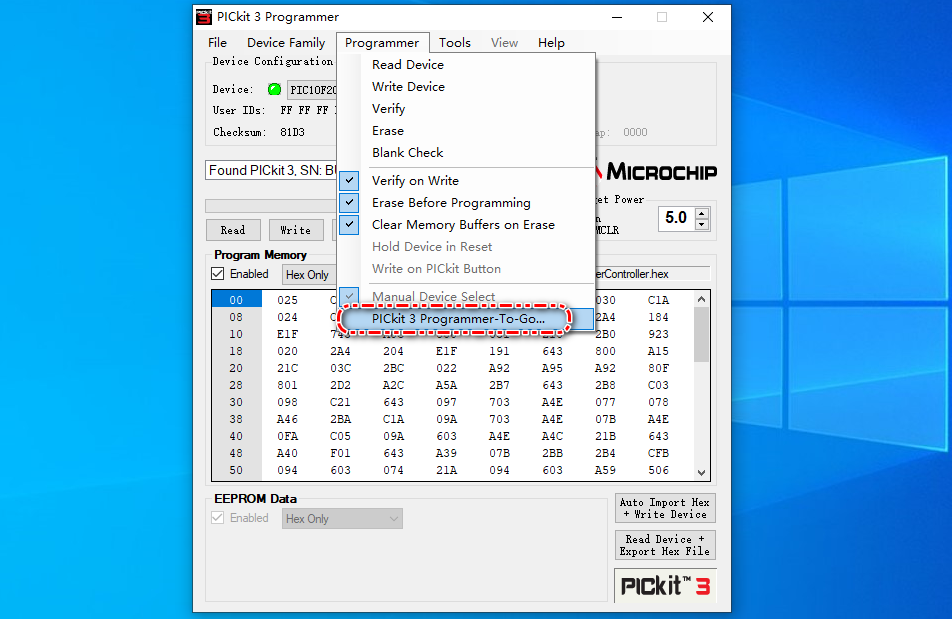This screenshot has height=619, width=952.
Task: Click Auto Import Hex + Write Device
Action: pos(665,508)
